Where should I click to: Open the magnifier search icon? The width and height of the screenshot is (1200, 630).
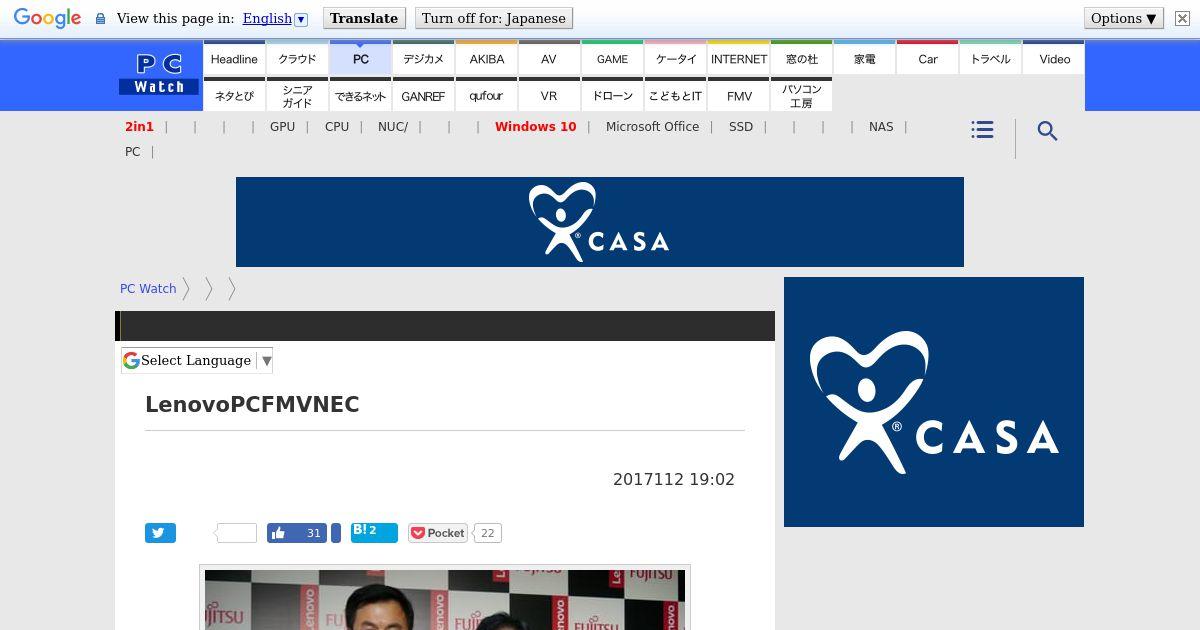coord(1047,131)
